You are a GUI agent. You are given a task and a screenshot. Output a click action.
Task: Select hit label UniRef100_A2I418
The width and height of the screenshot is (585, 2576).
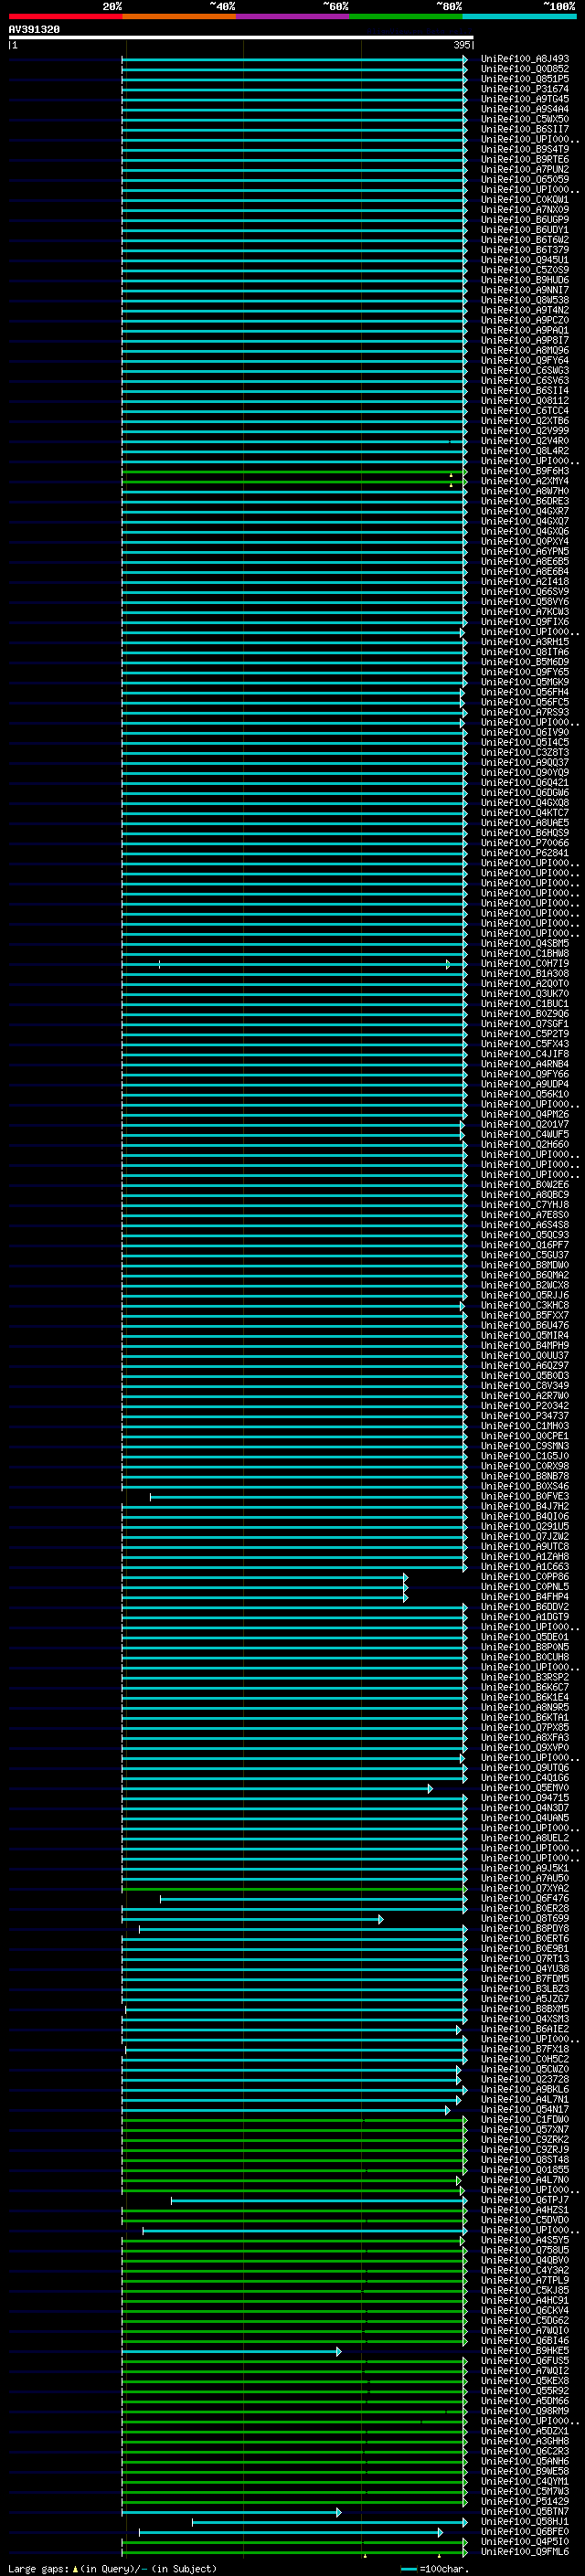525,582
